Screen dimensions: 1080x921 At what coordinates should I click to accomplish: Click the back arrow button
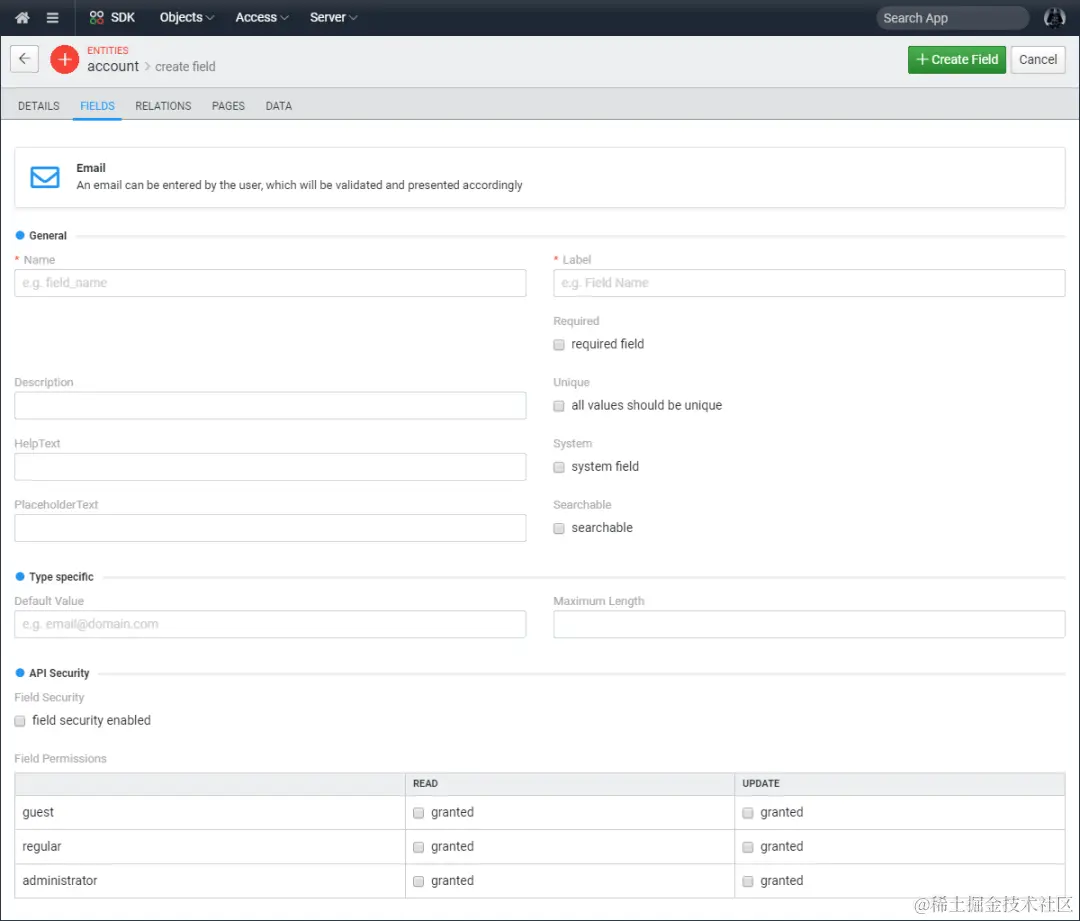[x=25, y=59]
